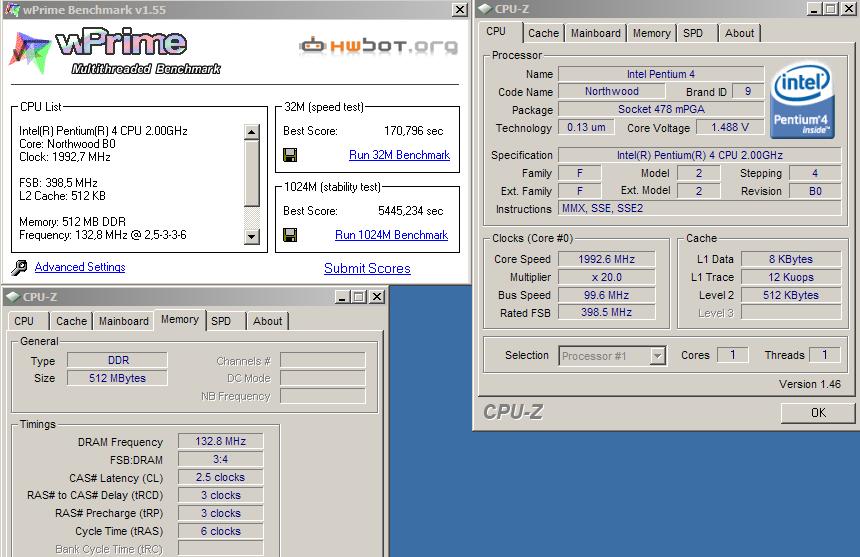
Task: Switch to Cache tab in processor CPU-Z window
Action: tap(543, 33)
